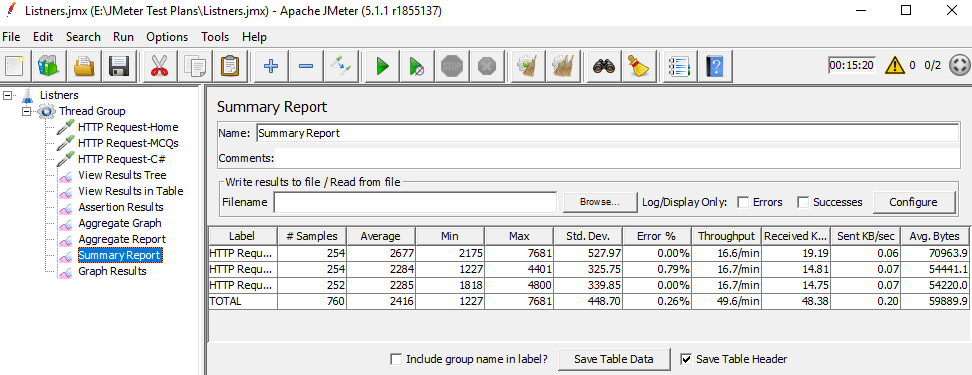Screen dimensions: 972x375
Task: Open the Edit menu
Action: point(43,37)
